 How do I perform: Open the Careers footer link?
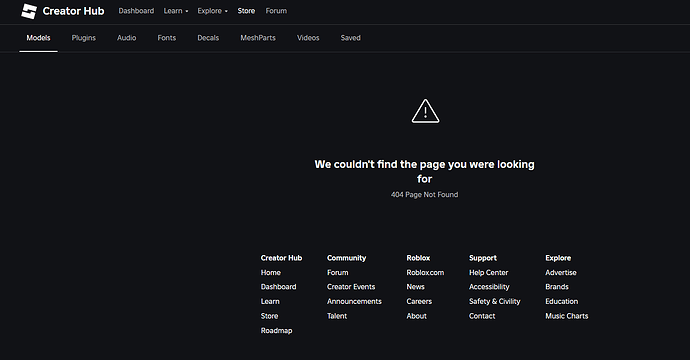click(419, 301)
